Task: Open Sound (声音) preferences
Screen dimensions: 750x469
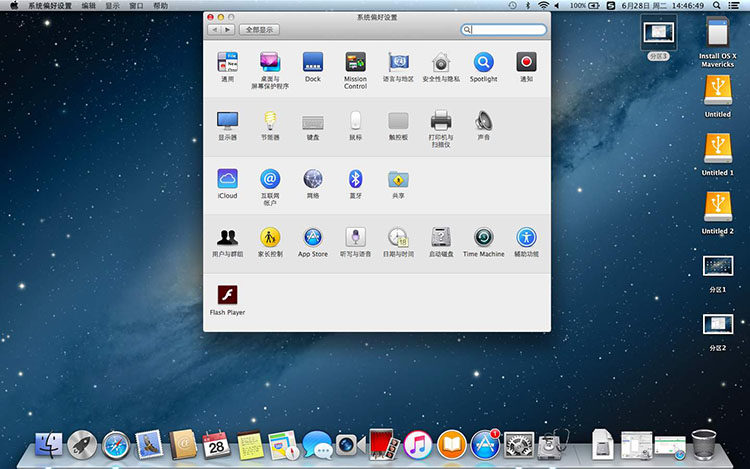Action: (x=484, y=125)
